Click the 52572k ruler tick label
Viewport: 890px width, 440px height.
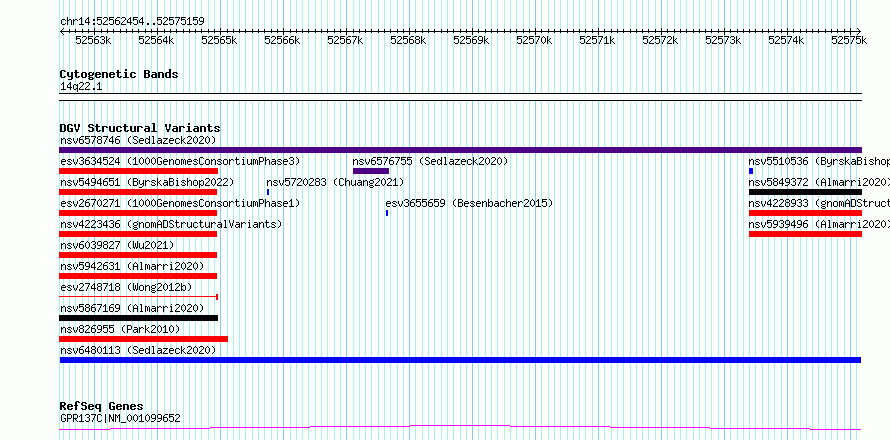tap(660, 40)
